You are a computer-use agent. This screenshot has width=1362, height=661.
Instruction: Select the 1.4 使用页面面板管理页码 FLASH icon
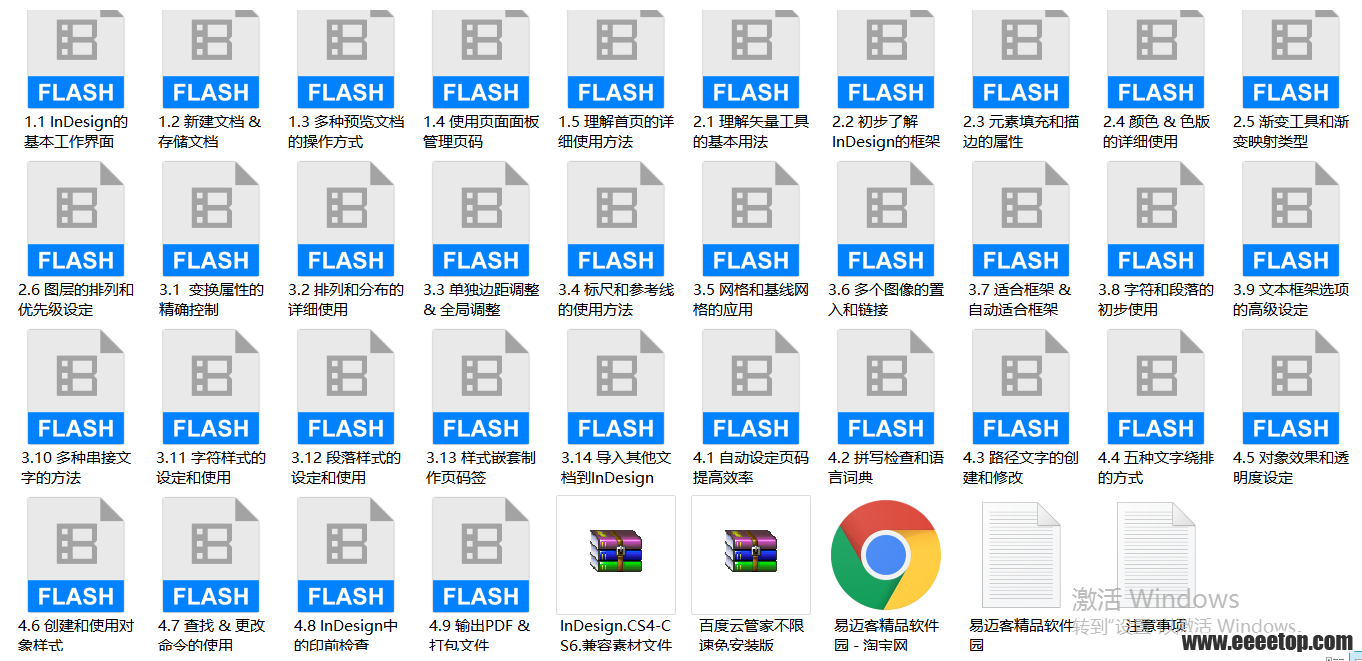(481, 58)
